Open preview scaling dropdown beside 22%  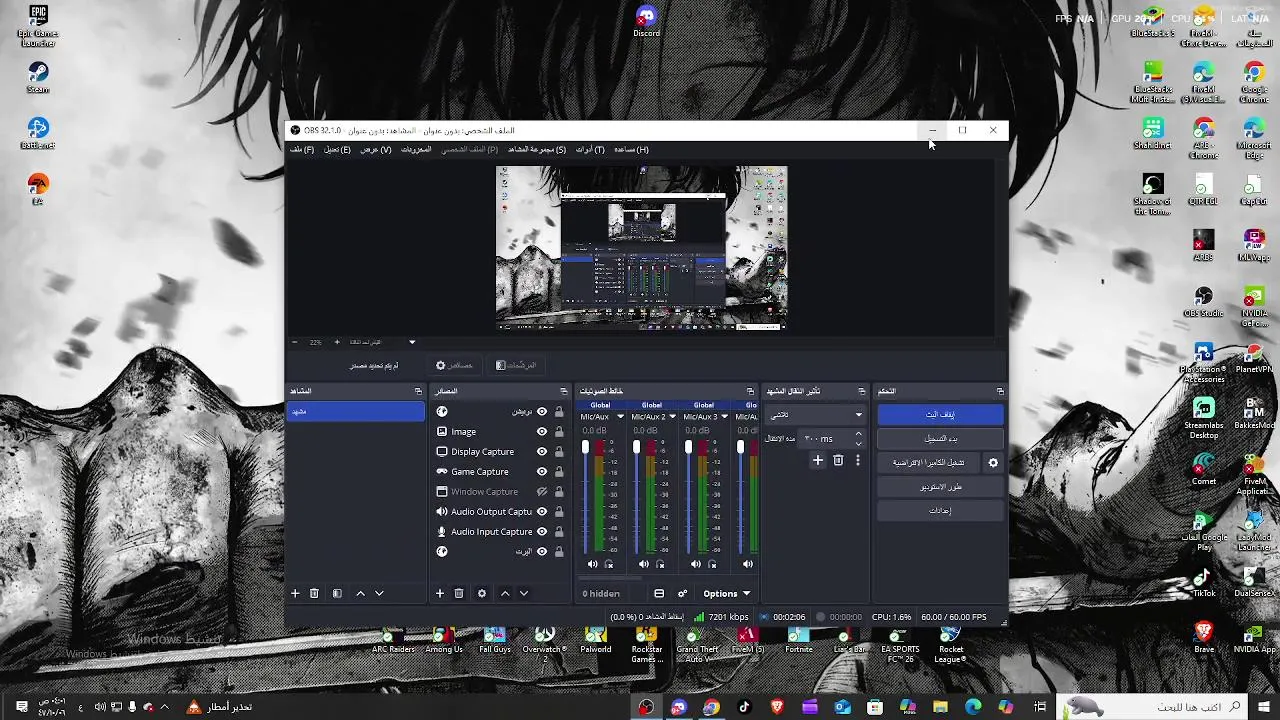(x=411, y=342)
